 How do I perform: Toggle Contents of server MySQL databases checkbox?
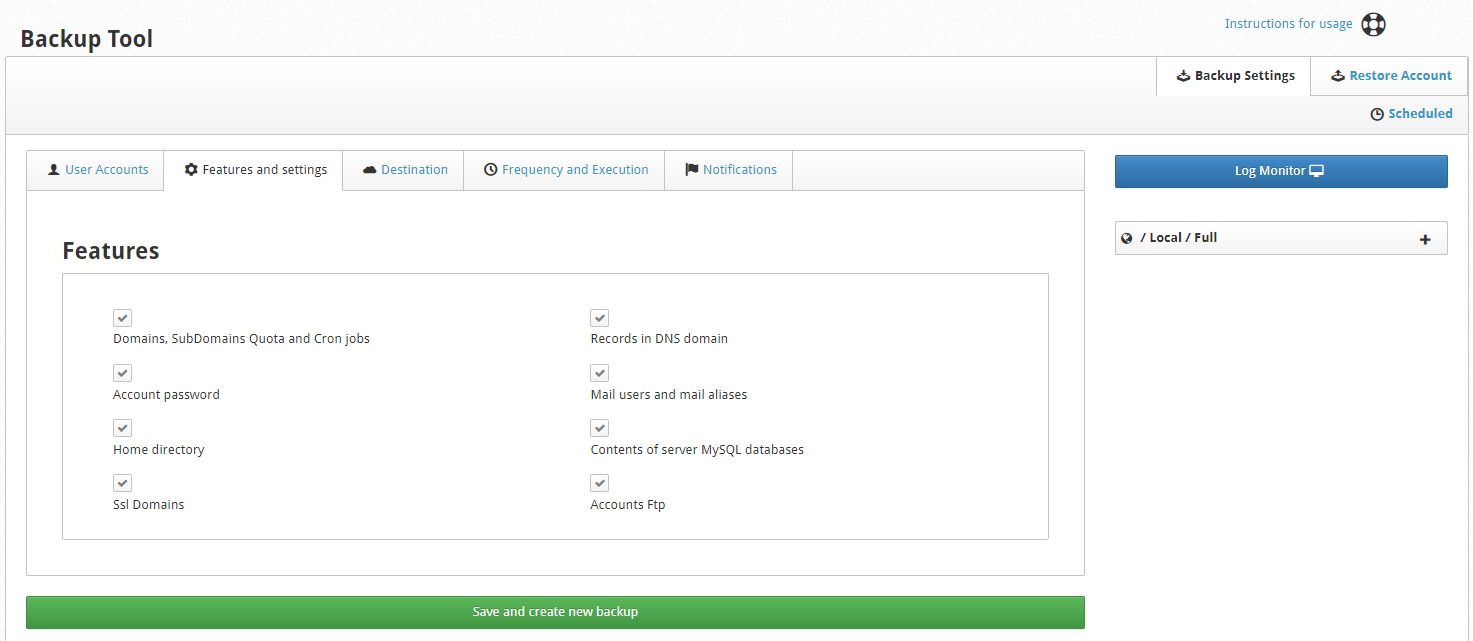[600, 428]
